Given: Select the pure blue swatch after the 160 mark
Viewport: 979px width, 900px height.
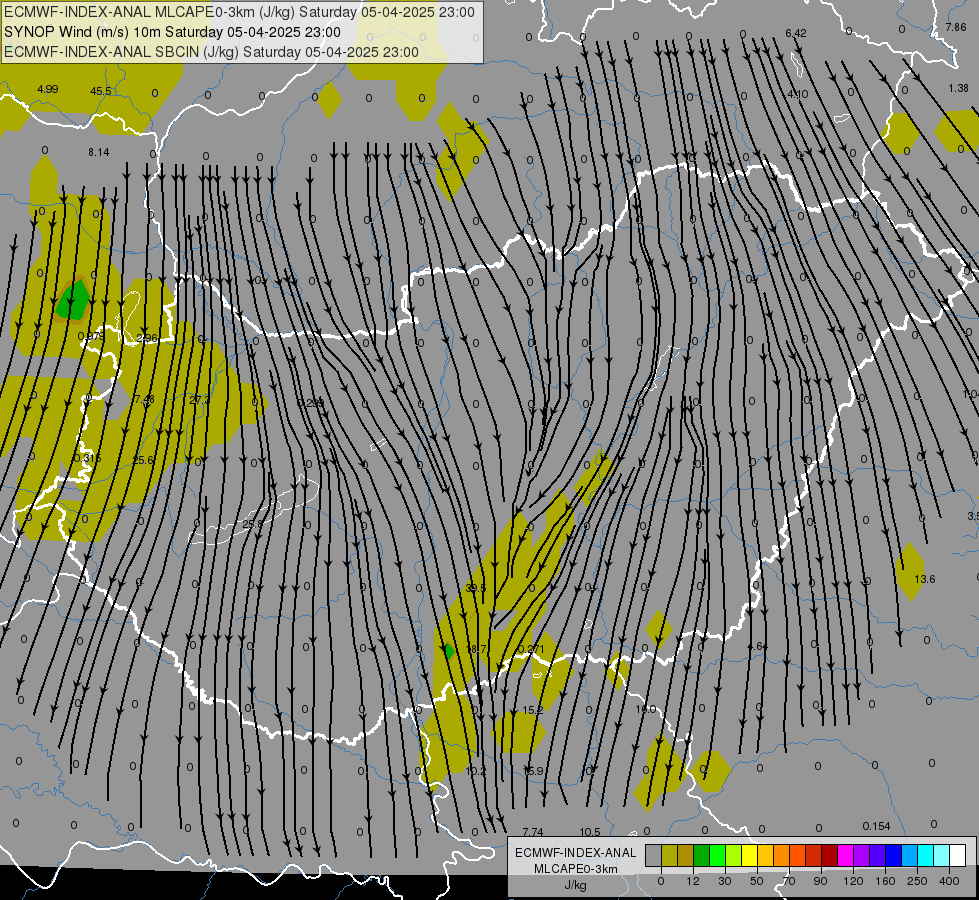Looking at the screenshot, I should 894,855.
